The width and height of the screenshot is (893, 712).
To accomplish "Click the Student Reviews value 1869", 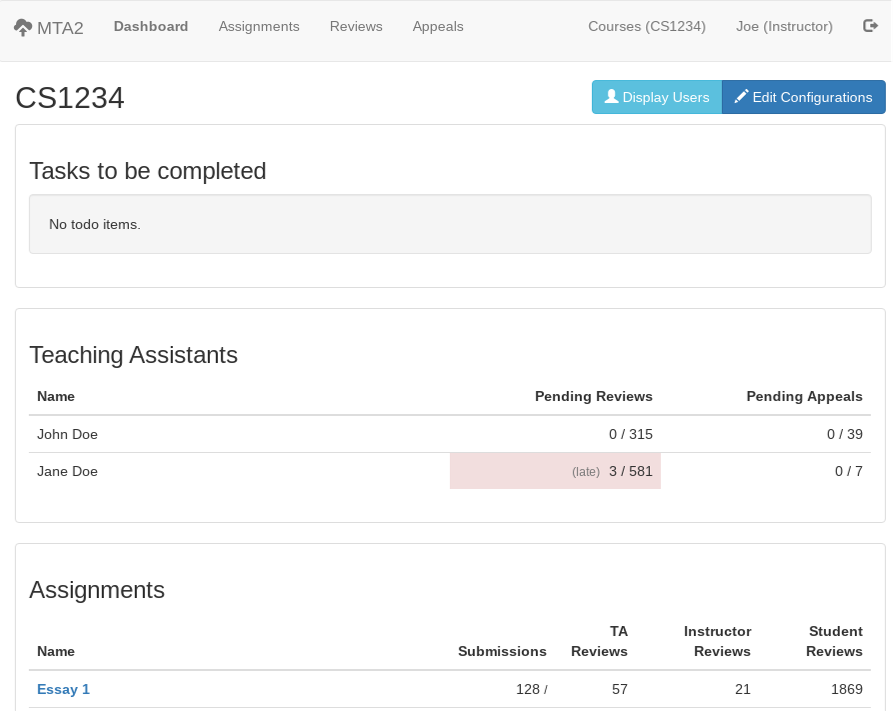I will pos(846,689).
